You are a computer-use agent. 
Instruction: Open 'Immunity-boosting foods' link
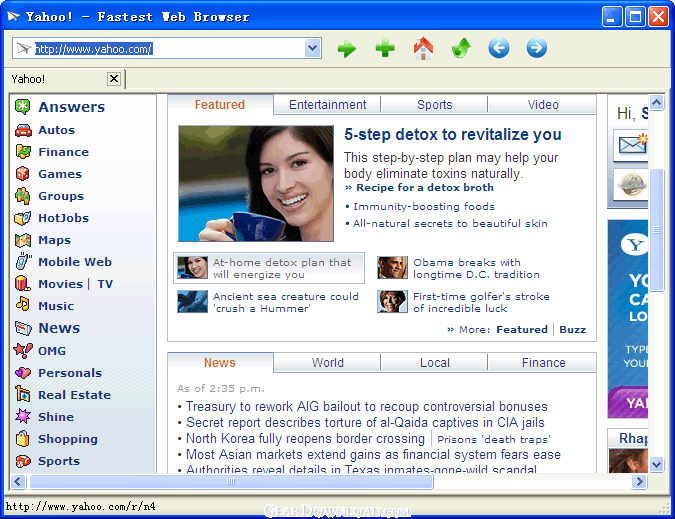pyautogui.click(x=424, y=207)
